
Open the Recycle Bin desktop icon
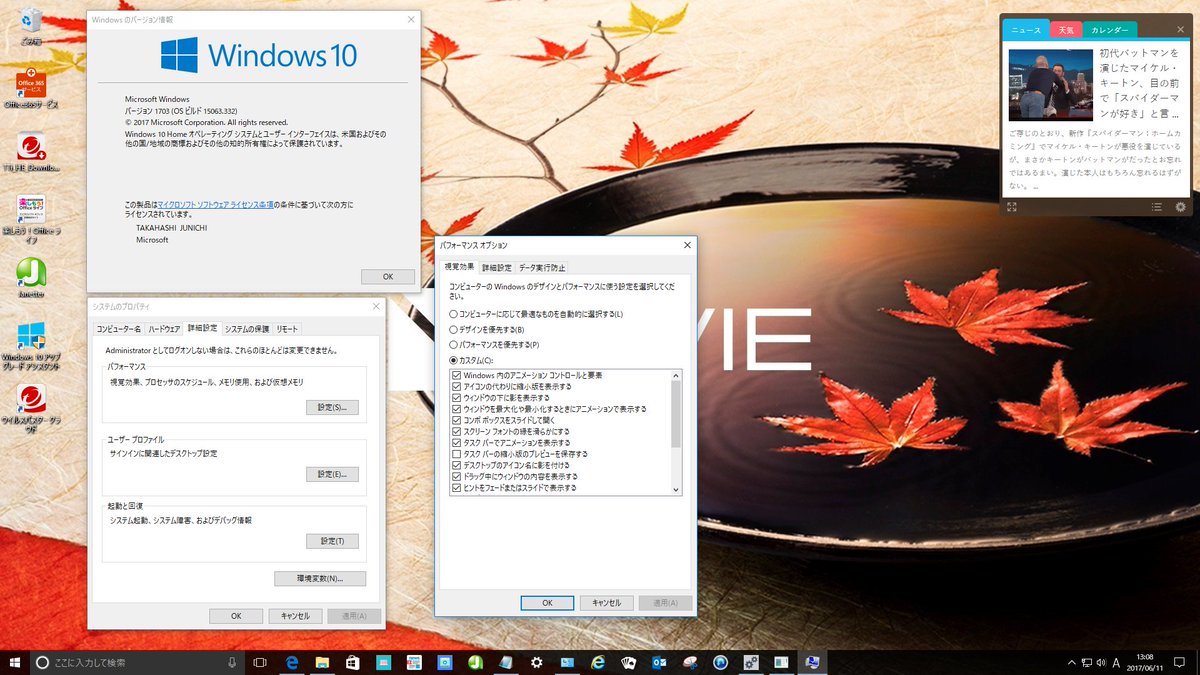(x=31, y=25)
